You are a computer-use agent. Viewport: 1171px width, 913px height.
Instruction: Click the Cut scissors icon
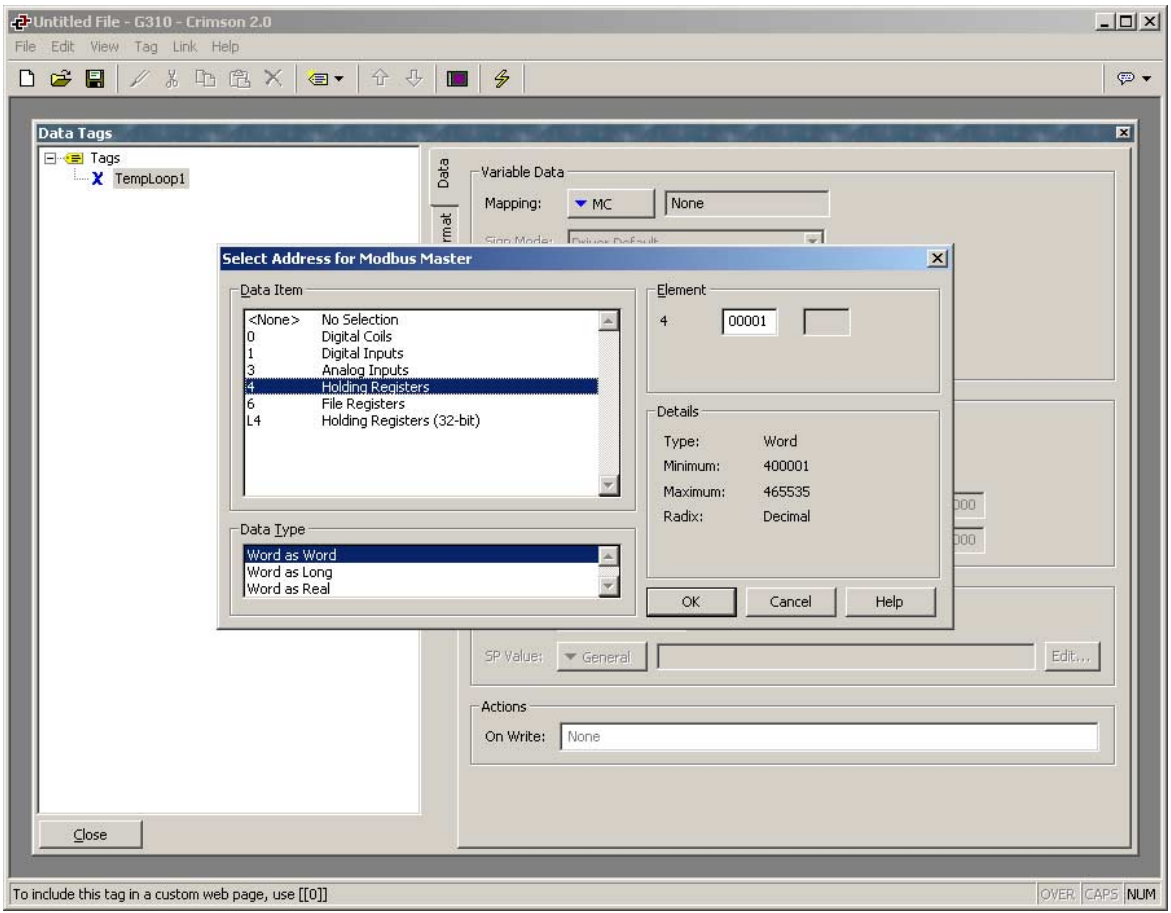point(173,78)
